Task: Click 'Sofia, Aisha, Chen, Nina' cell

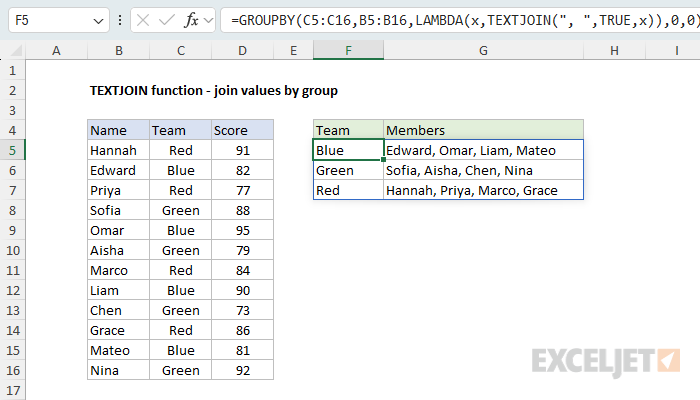Action: [483, 170]
